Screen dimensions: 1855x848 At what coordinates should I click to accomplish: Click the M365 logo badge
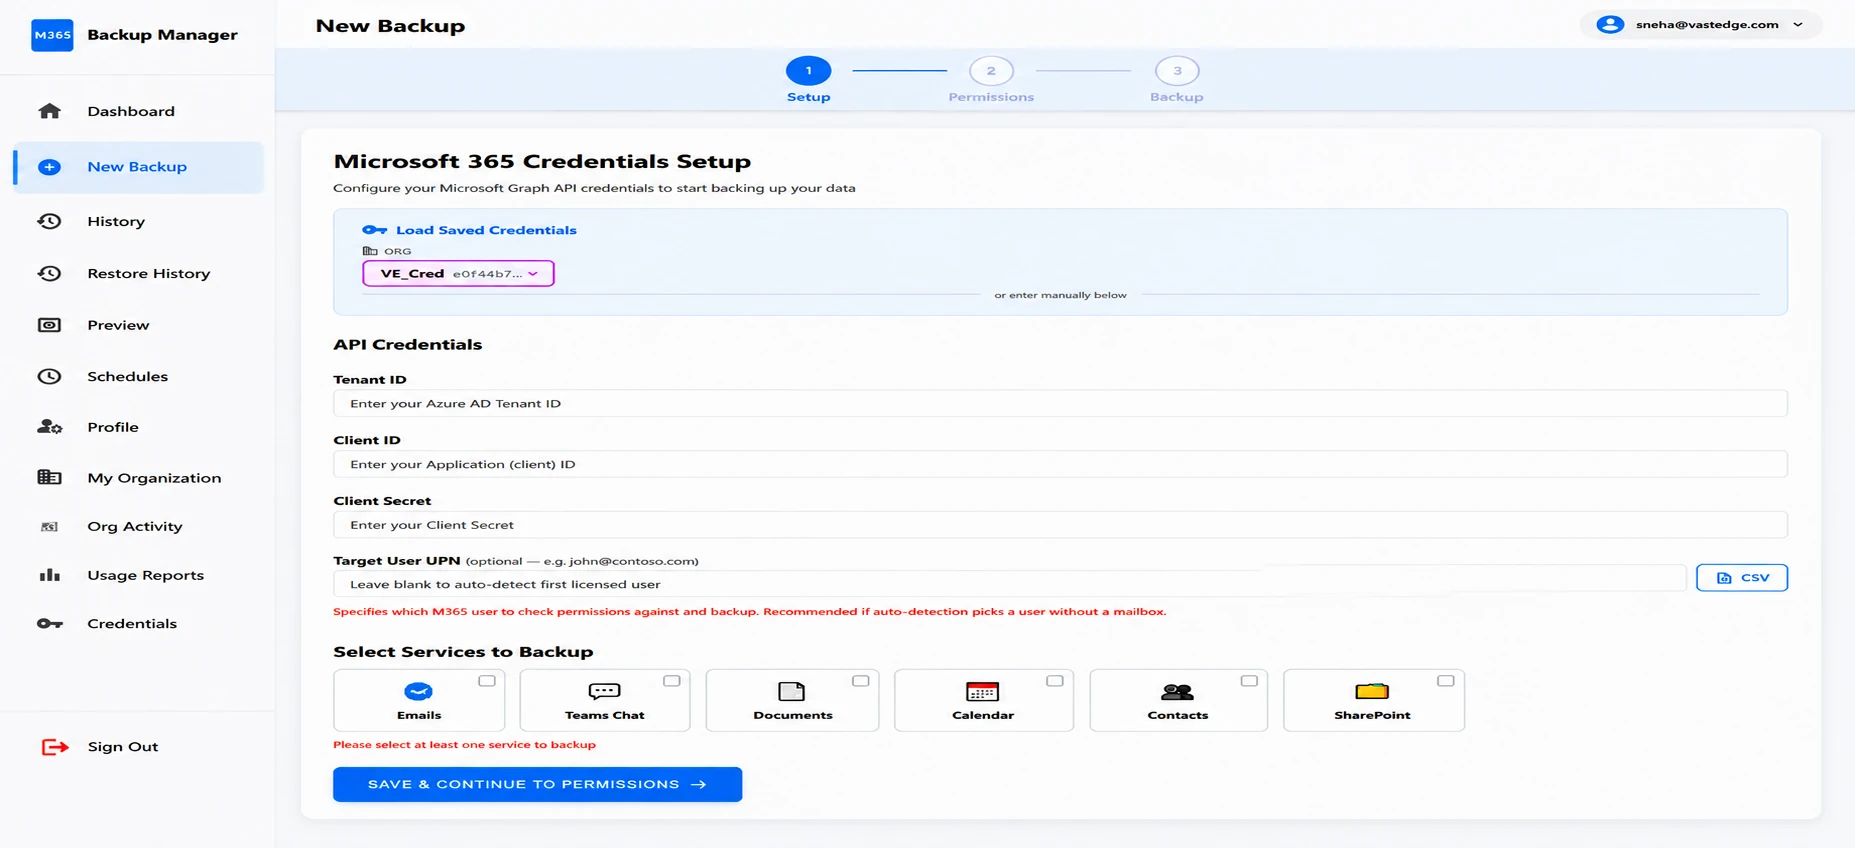[52, 35]
